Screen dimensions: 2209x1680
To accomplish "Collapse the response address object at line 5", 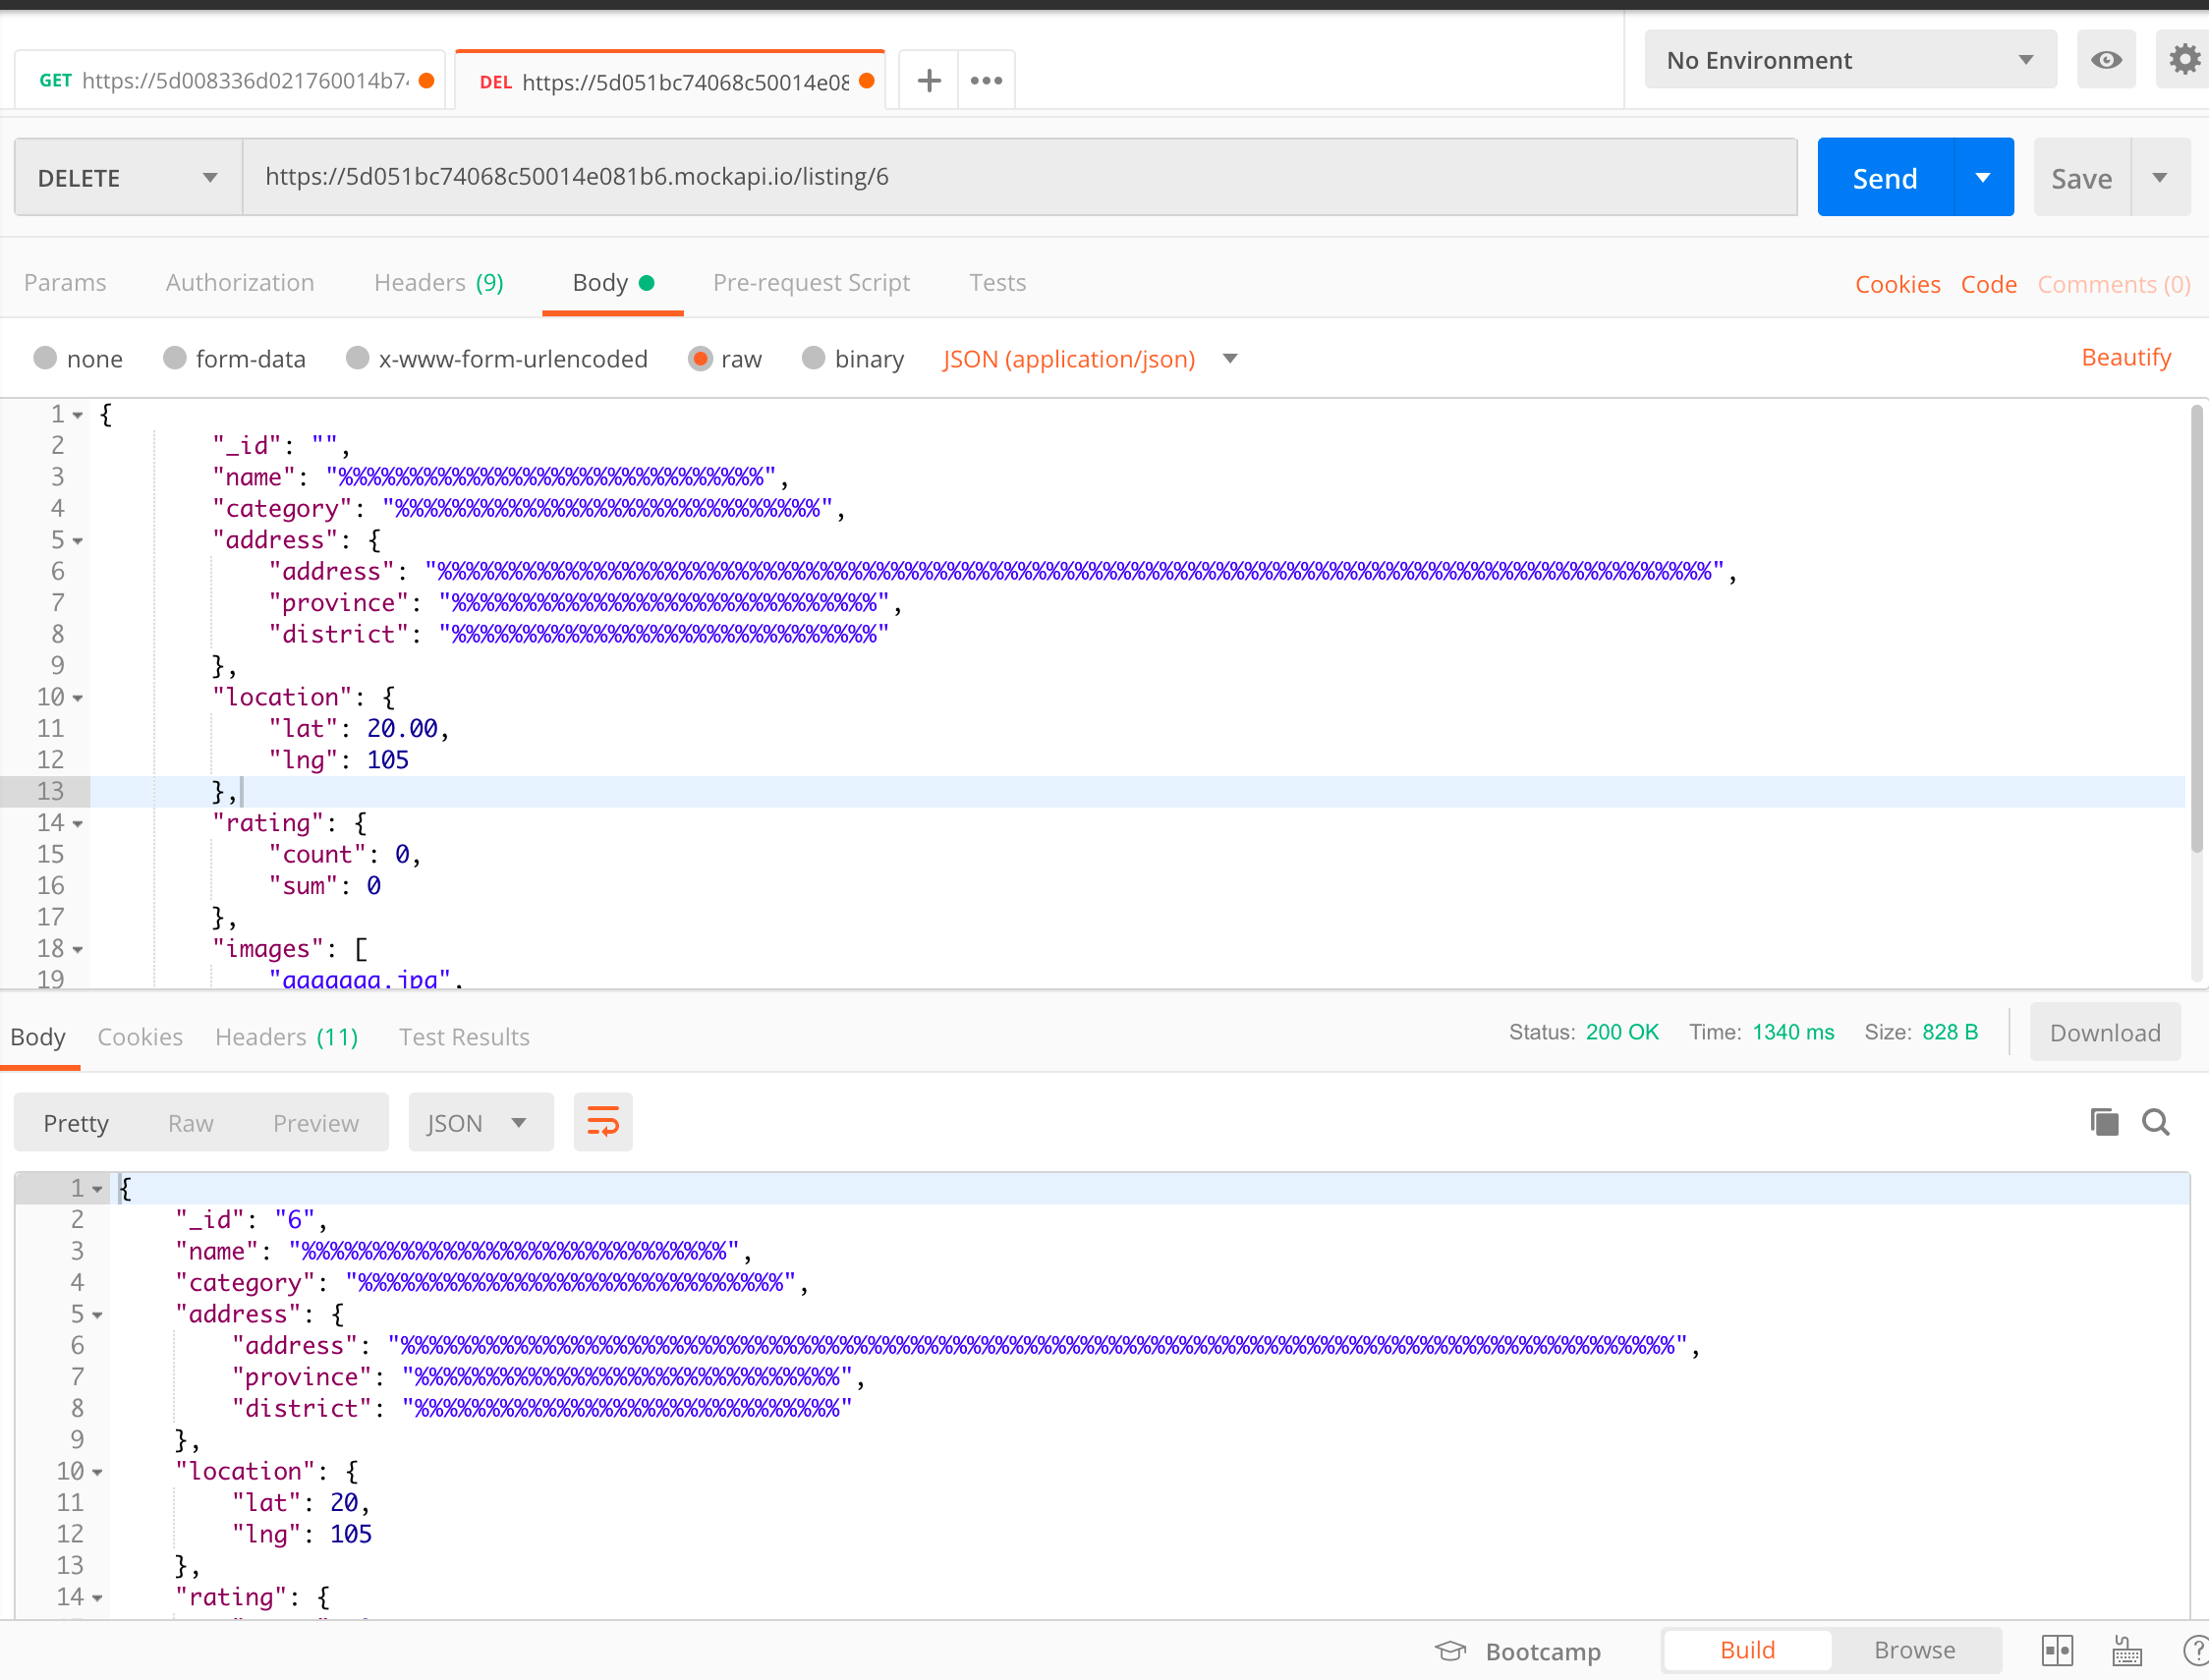I will [x=97, y=1315].
